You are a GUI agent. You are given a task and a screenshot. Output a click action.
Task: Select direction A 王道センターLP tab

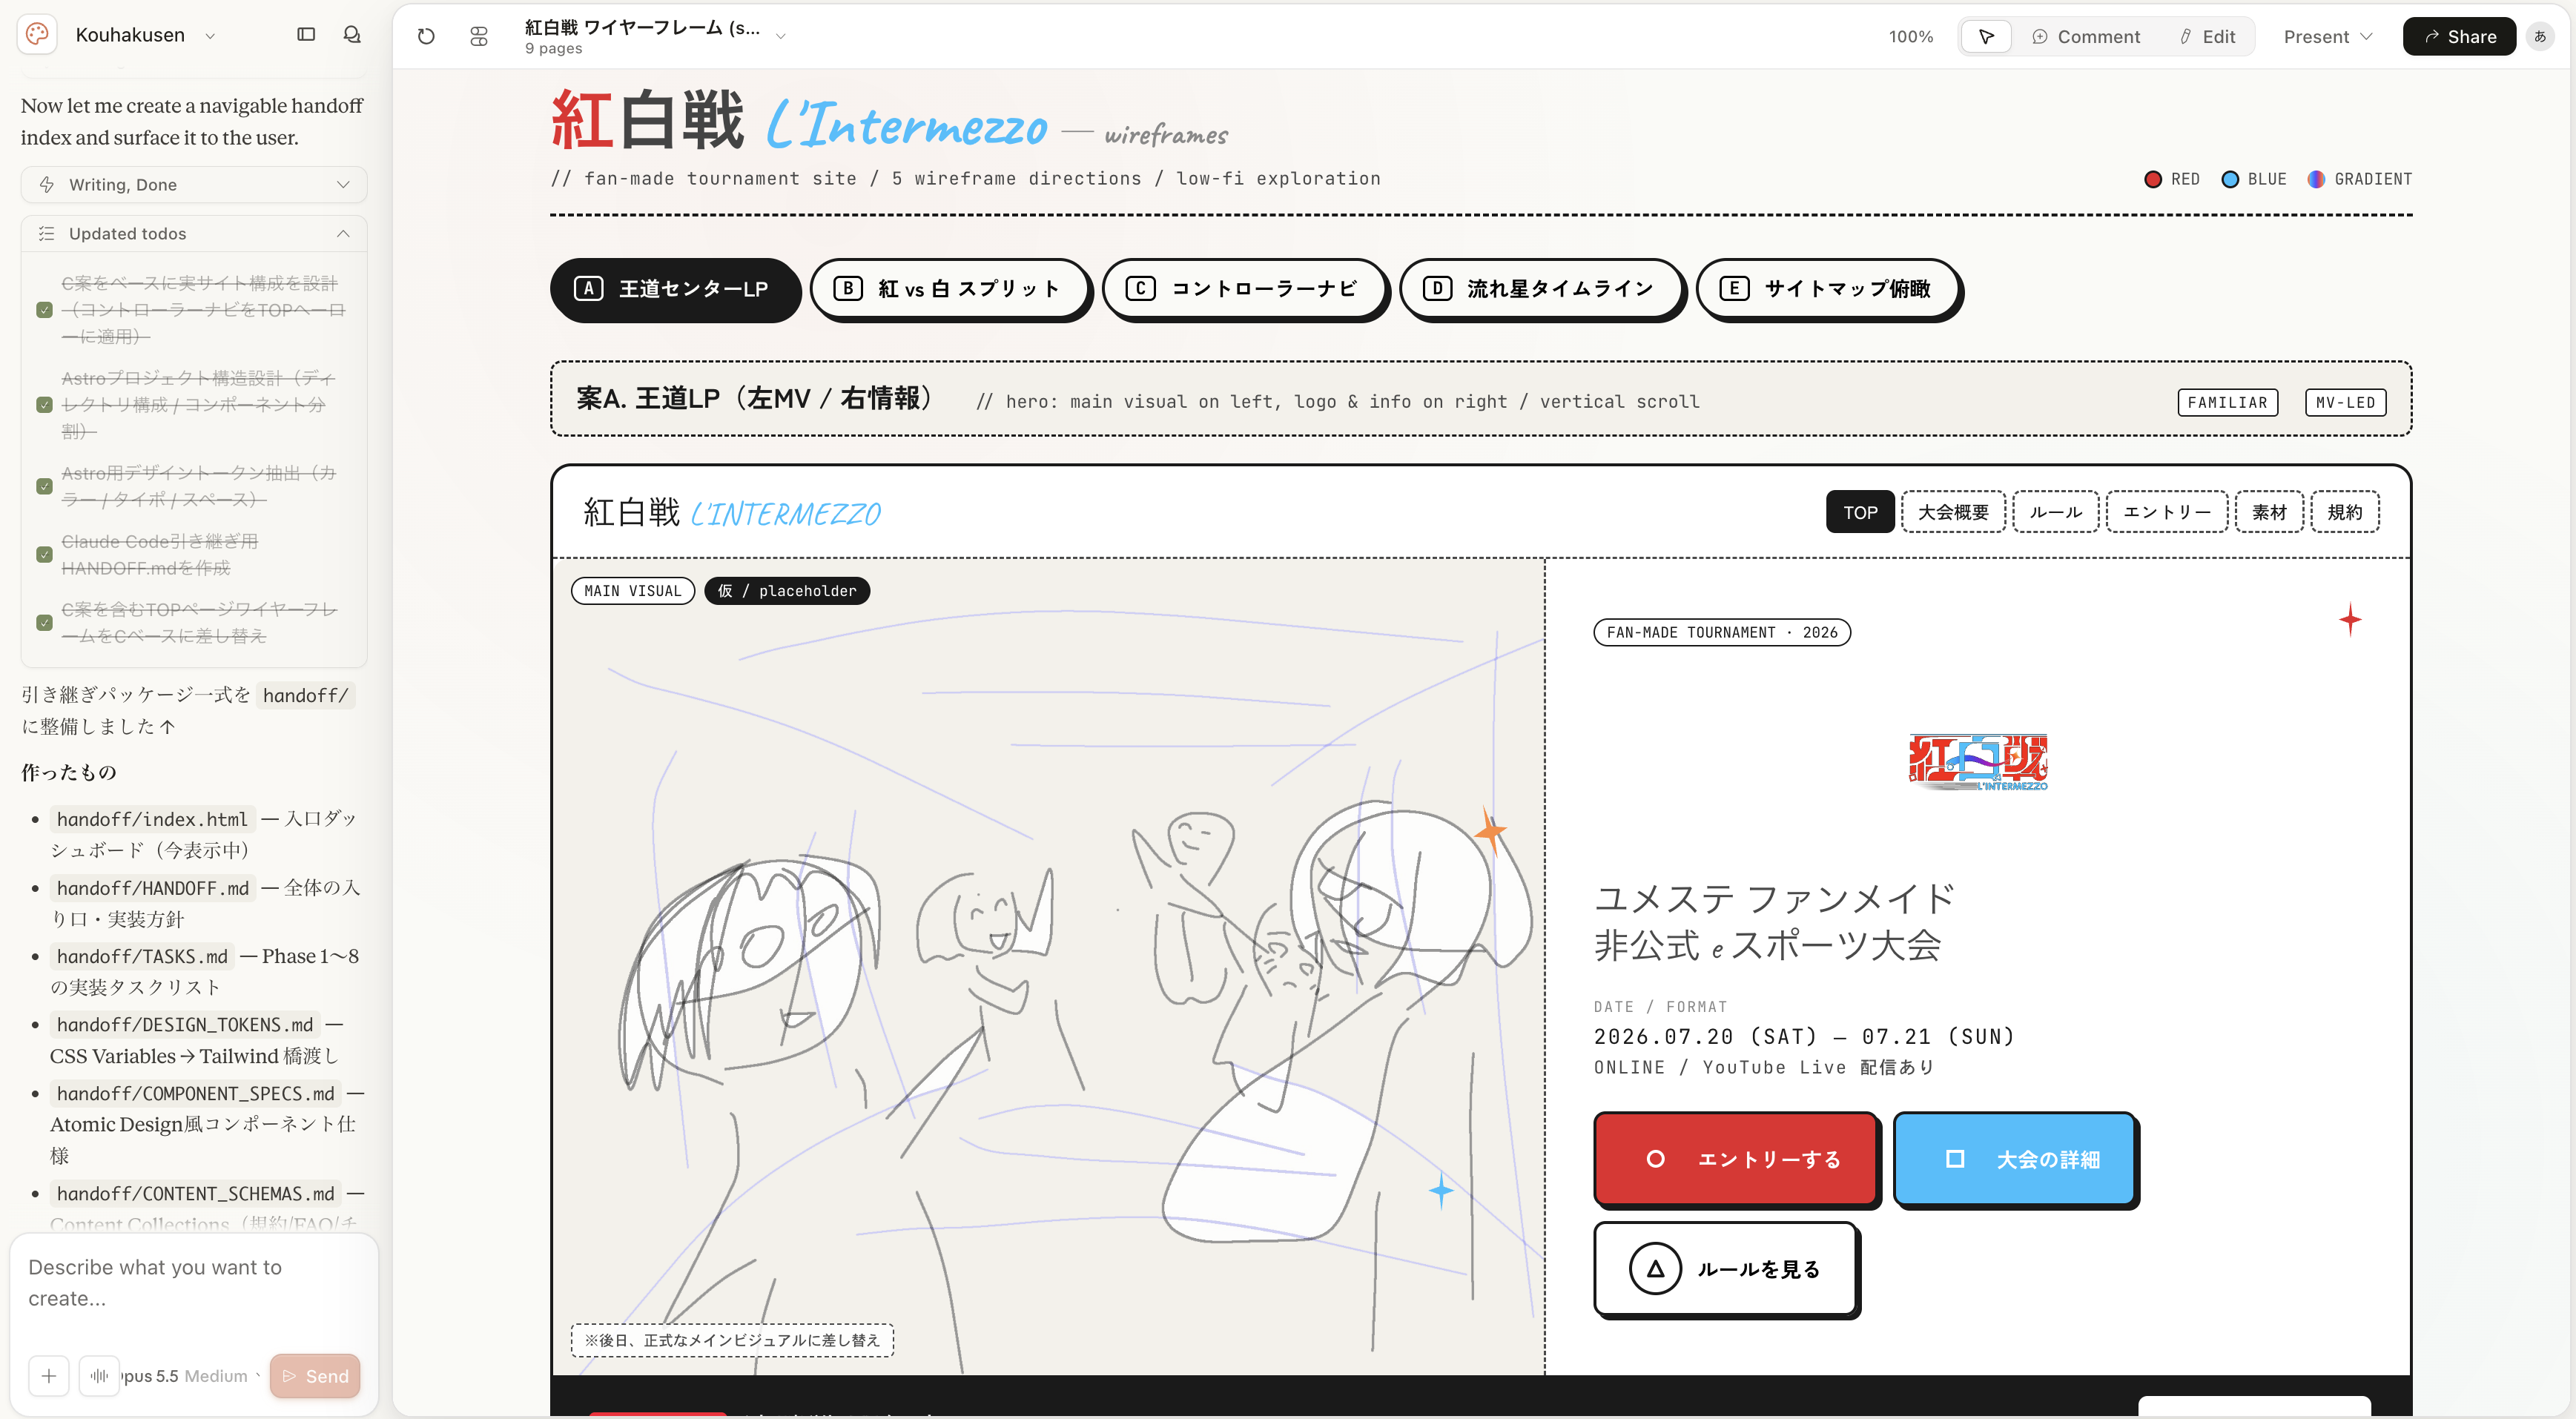pyautogui.click(x=675, y=290)
